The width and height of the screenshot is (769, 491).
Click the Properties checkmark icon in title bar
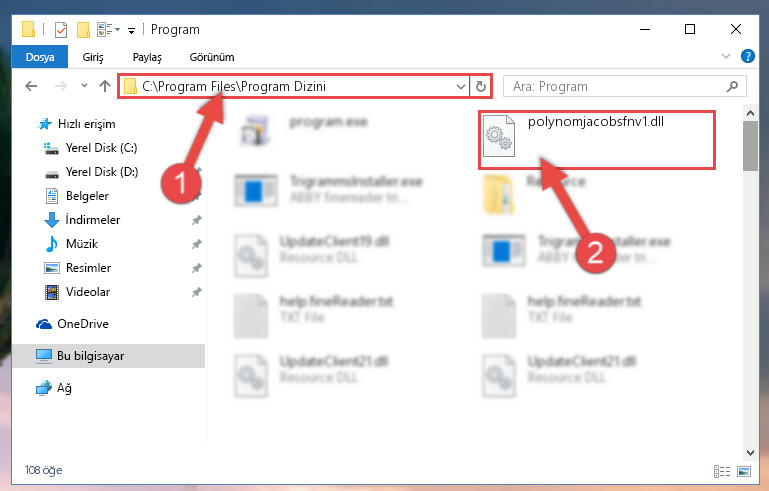[60, 30]
